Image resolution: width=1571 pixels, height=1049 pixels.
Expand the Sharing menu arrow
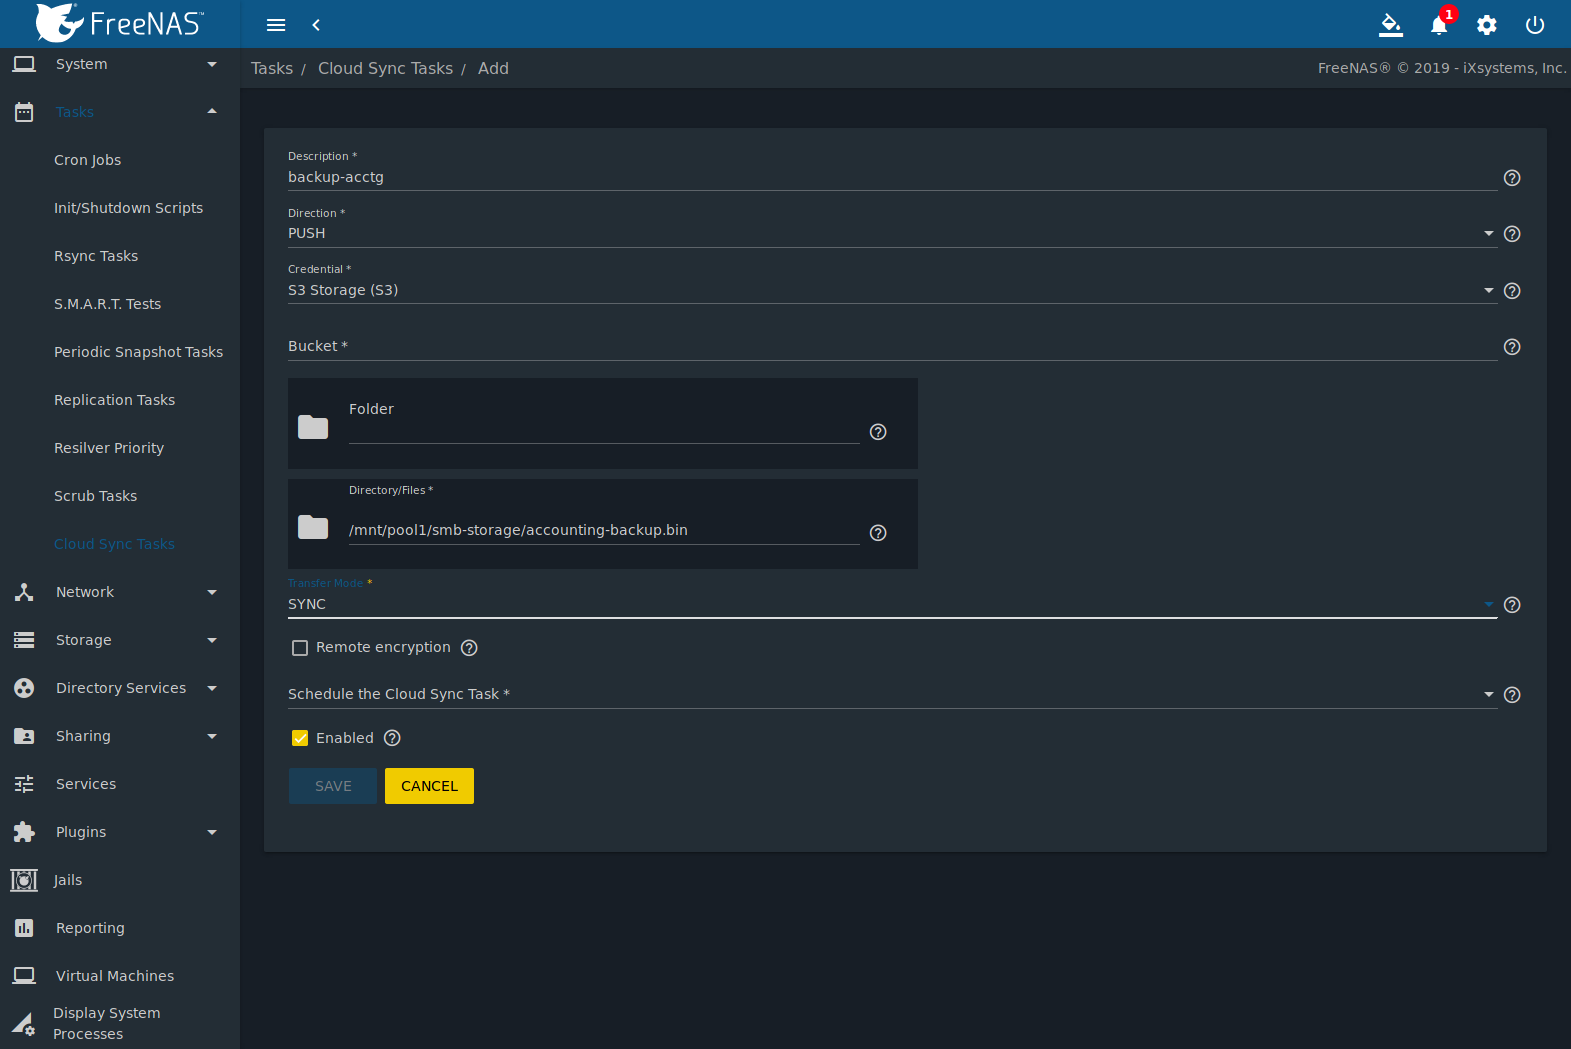click(x=212, y=736)
